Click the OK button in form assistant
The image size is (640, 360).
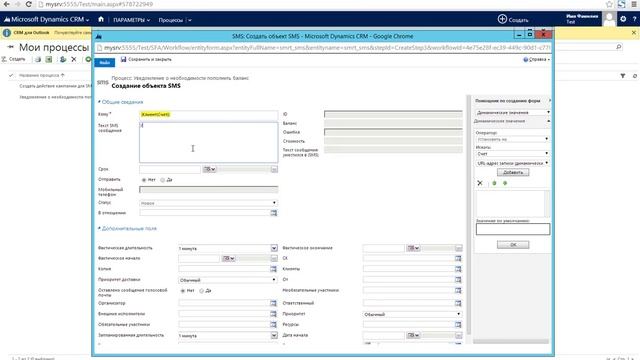click(x=513, y=244)
